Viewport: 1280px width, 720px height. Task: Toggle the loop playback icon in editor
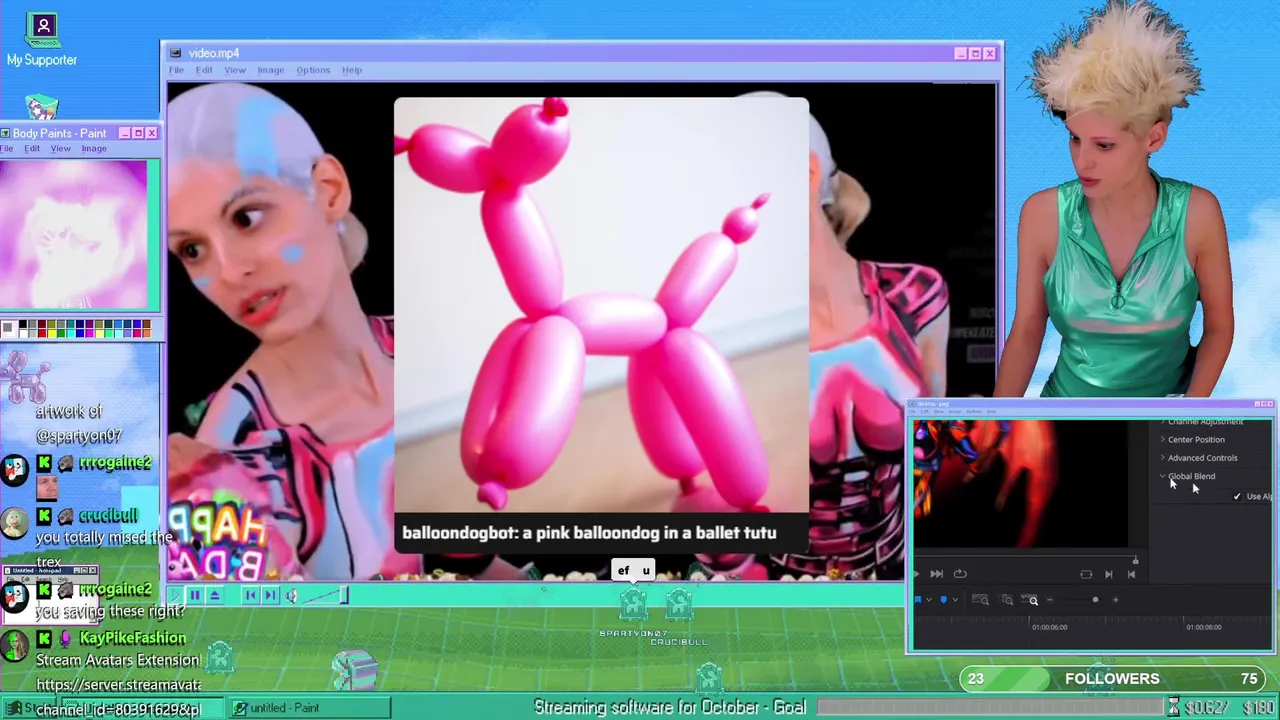point(960,574)
